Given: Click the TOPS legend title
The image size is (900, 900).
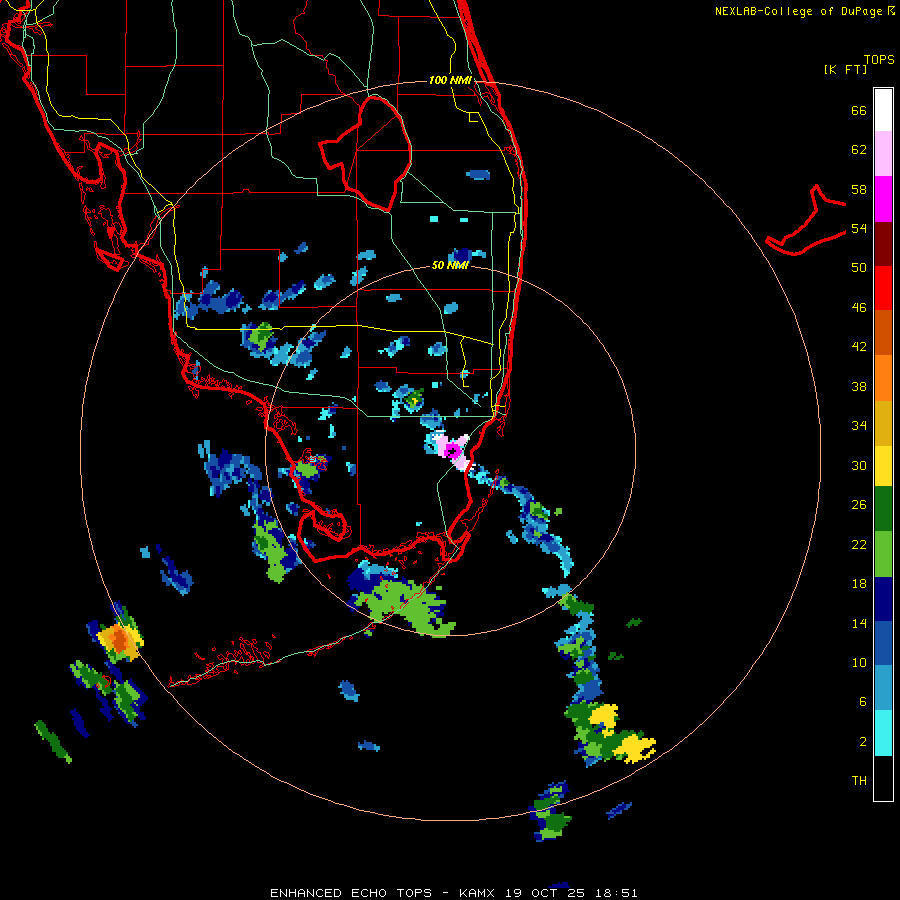Looking at the screenshot, I should point(879,60).
